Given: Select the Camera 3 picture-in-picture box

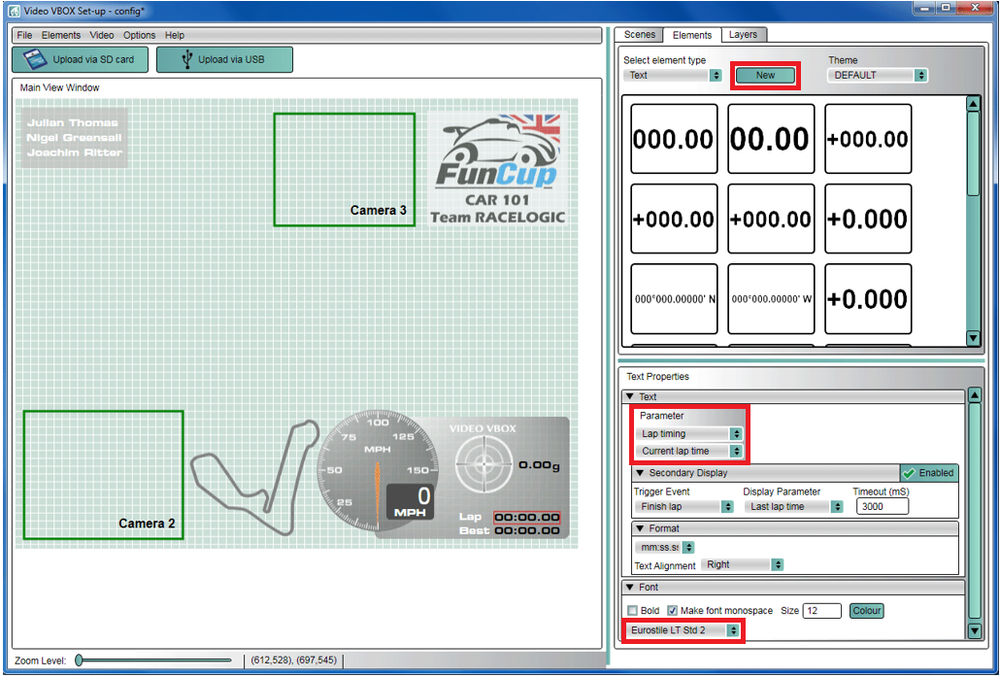Looking at the screenshot, I should click(x=344, y=168).
